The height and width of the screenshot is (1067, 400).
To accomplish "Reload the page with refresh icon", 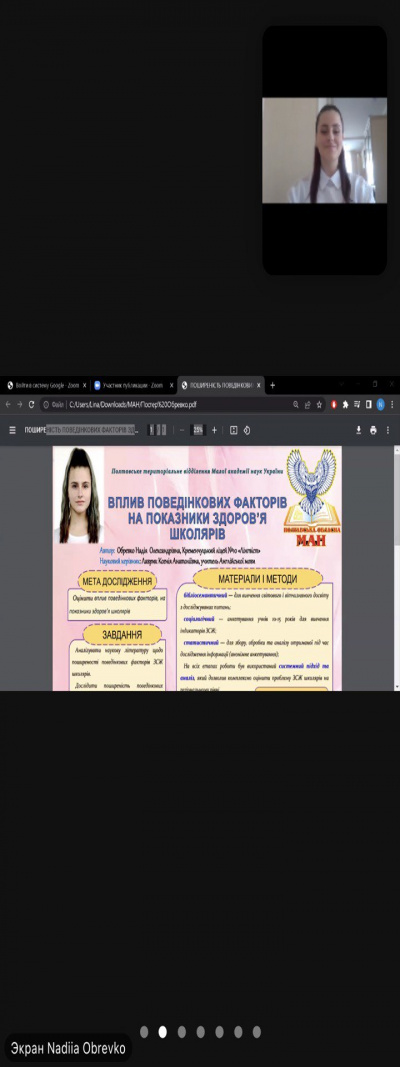I will [31, 404].
